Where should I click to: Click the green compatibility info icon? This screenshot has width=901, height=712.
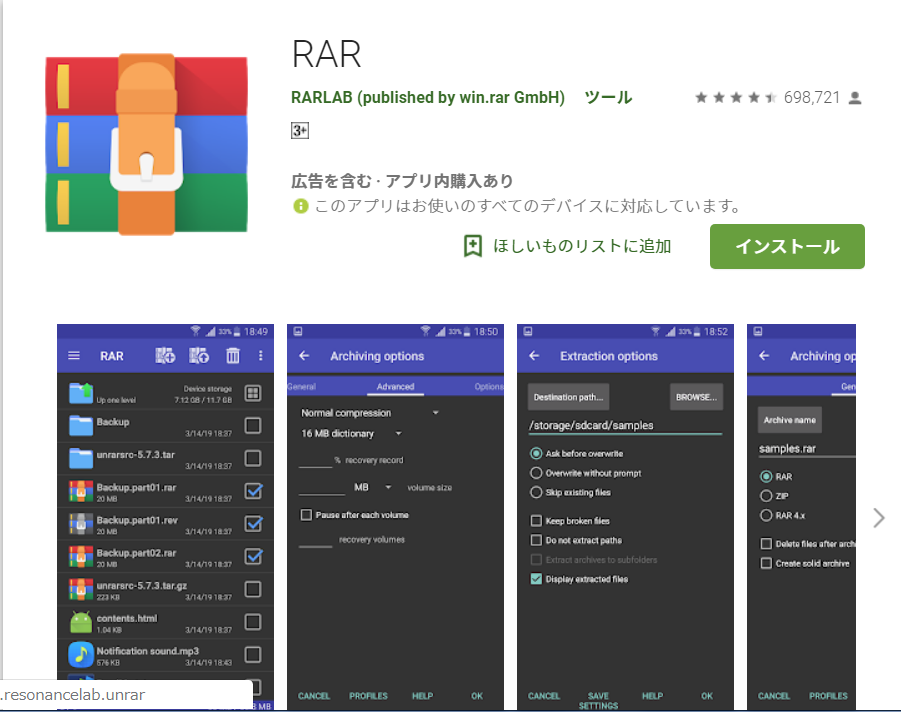pyautogui.click(x=301, y=206)
